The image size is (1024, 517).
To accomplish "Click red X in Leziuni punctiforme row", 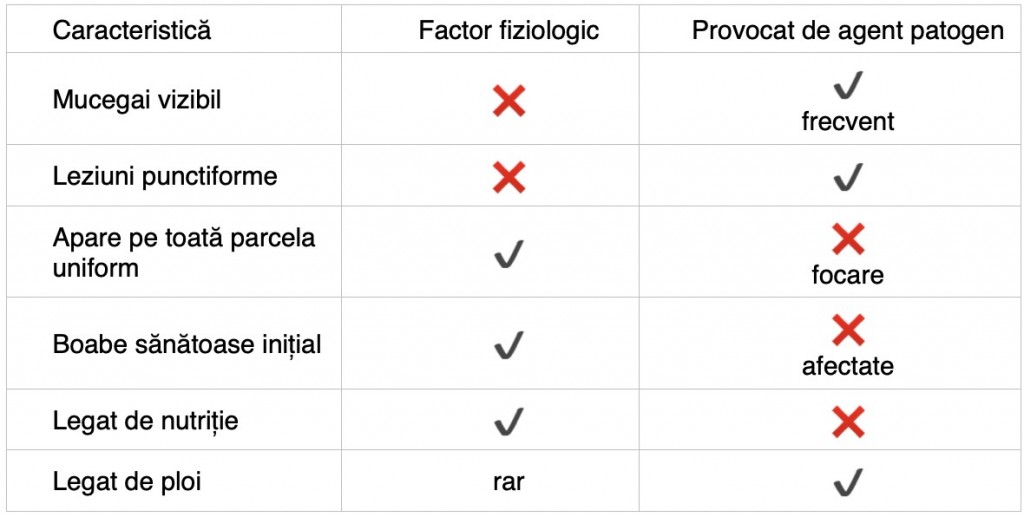I will point(509,177).
